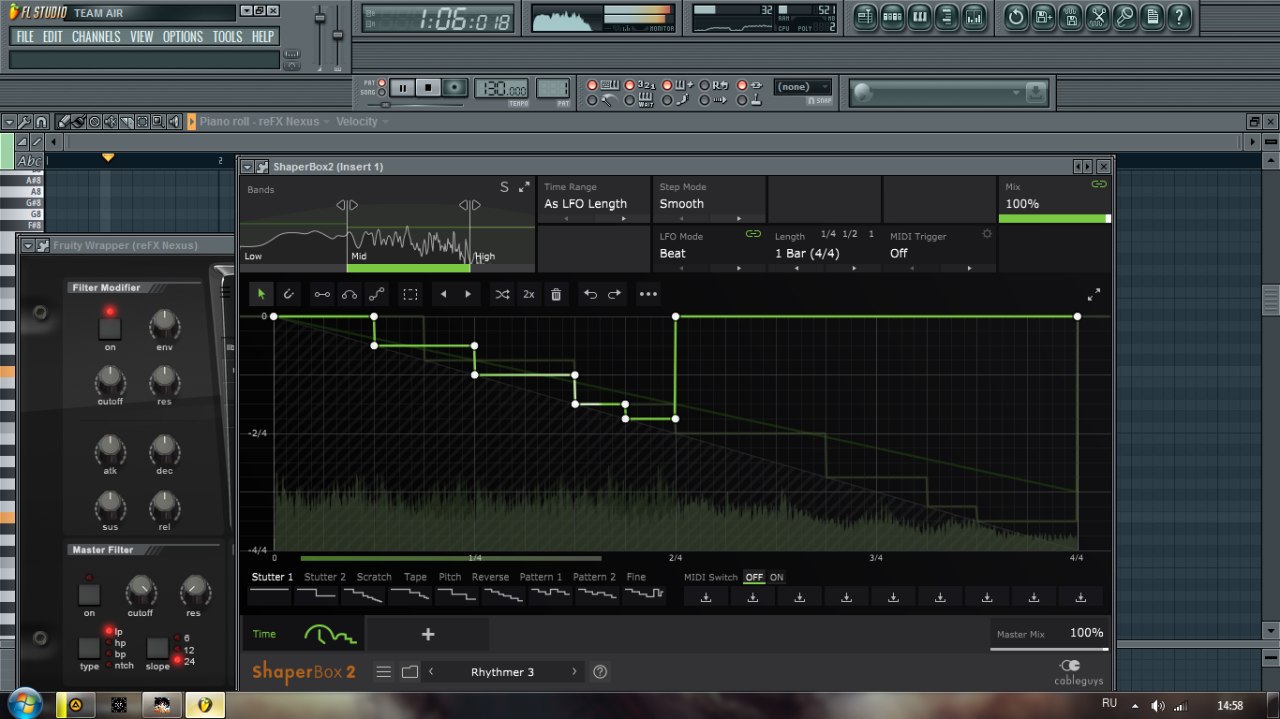The height and width of the screenshot is (719, 1280).
Task: Set Length to 1/4 shortcut
Action: point(828,234)
